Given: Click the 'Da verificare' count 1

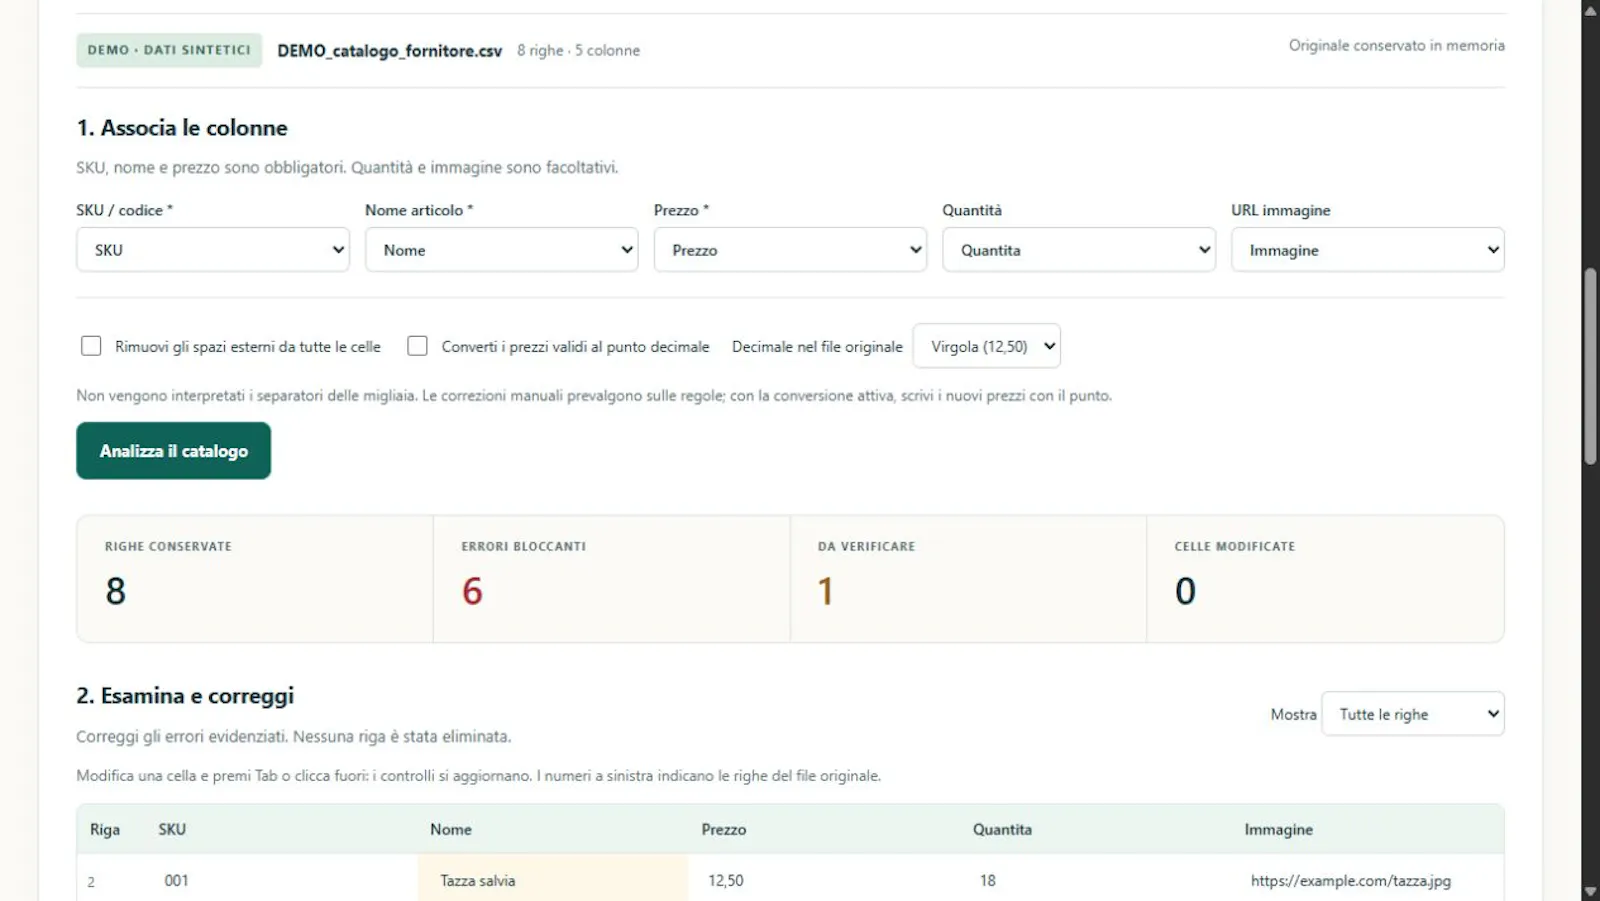Looking at the screenshot, I should [x=825, y=591].
